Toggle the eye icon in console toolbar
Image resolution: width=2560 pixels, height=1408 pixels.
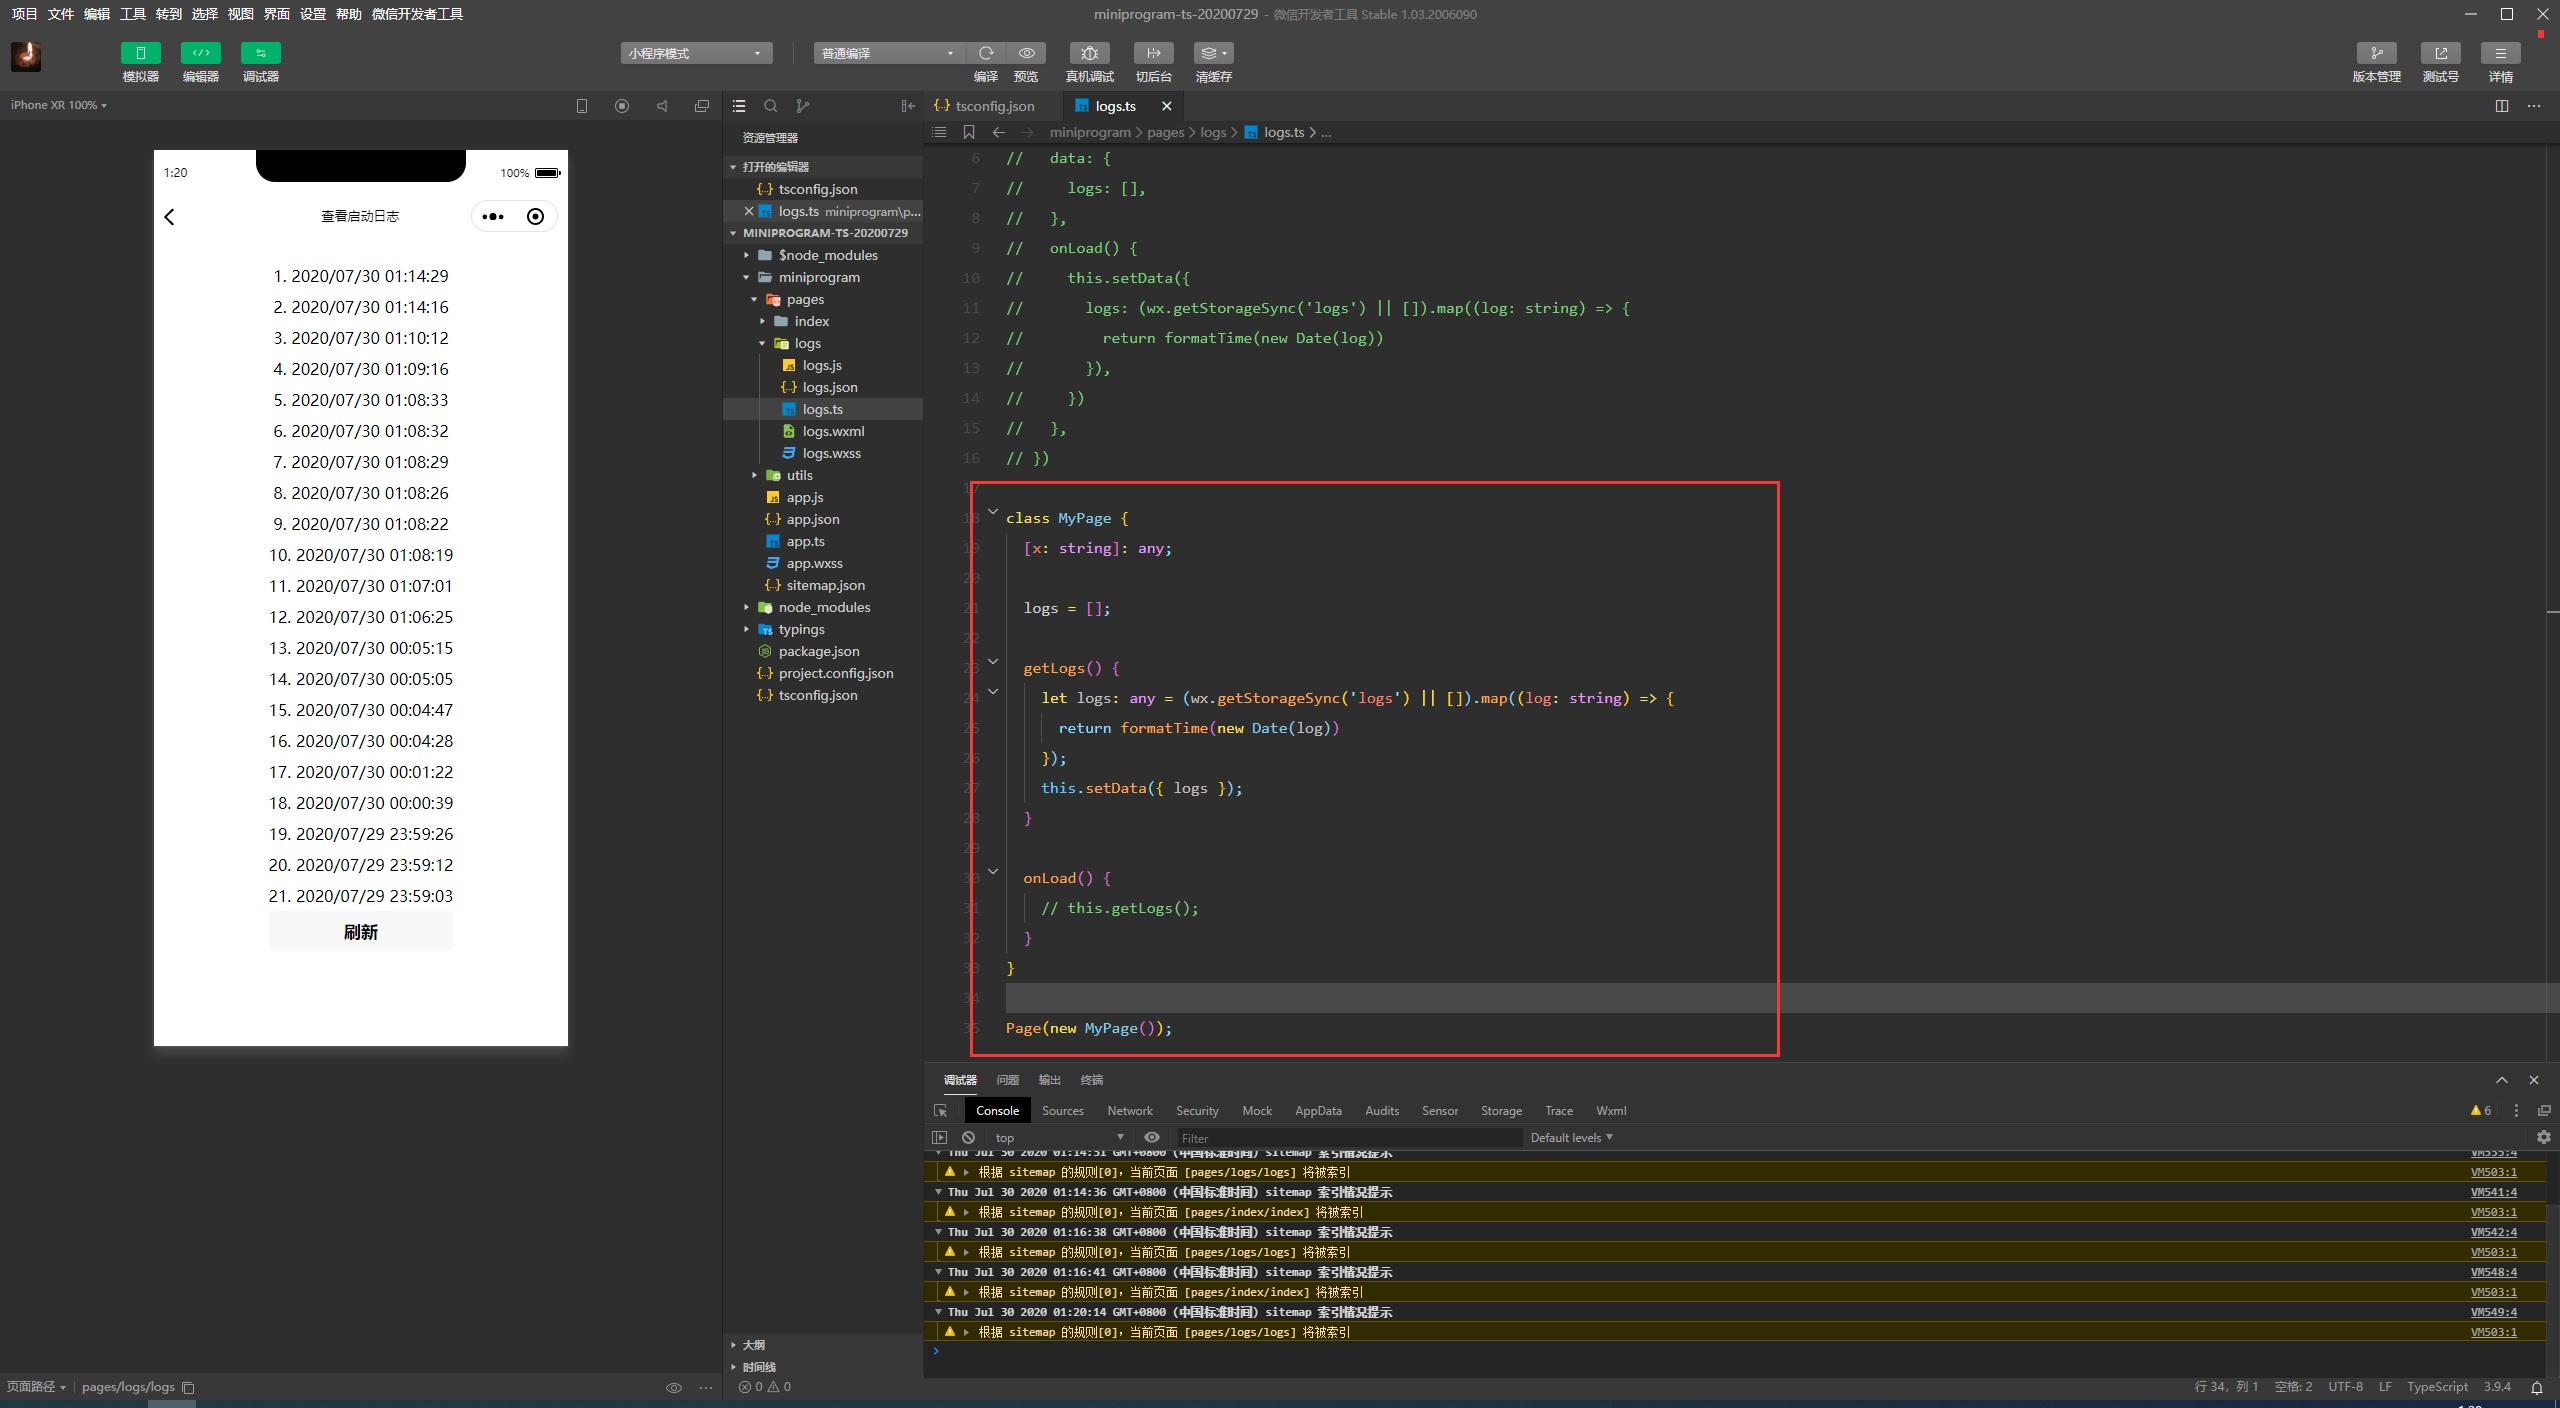pyautogui.click(x=1152, y=1137)
